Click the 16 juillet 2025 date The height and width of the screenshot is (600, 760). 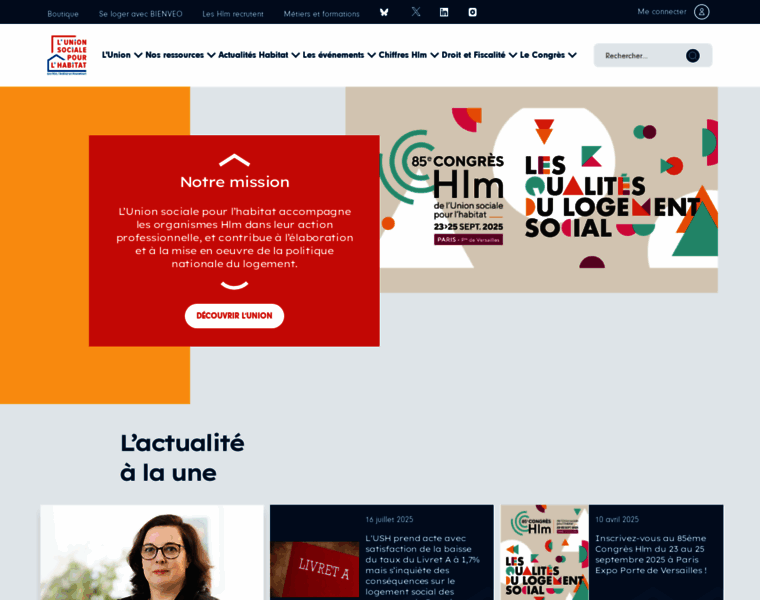[x=389, y=520]
